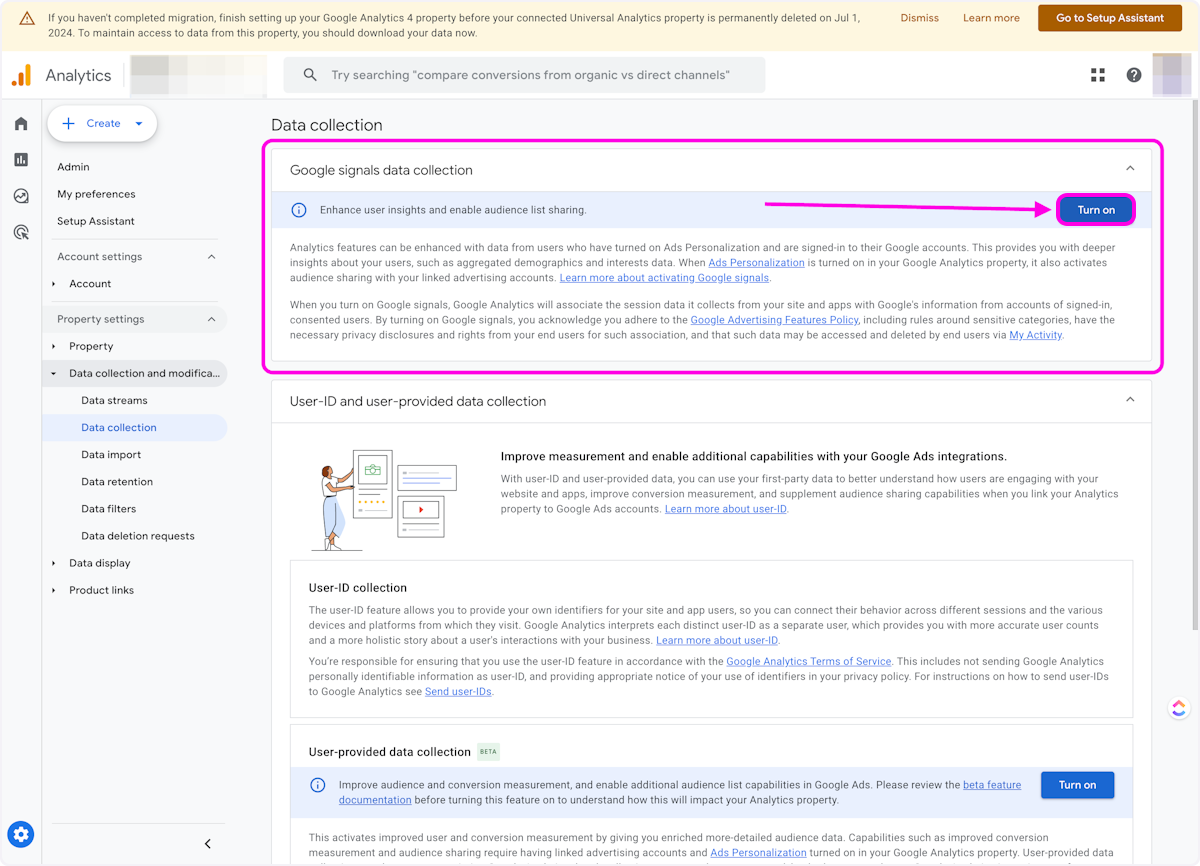Click the User-ID collection heading
This screenshot has height=866, width=1200.
pyautogui.click(x=358, y=588)
